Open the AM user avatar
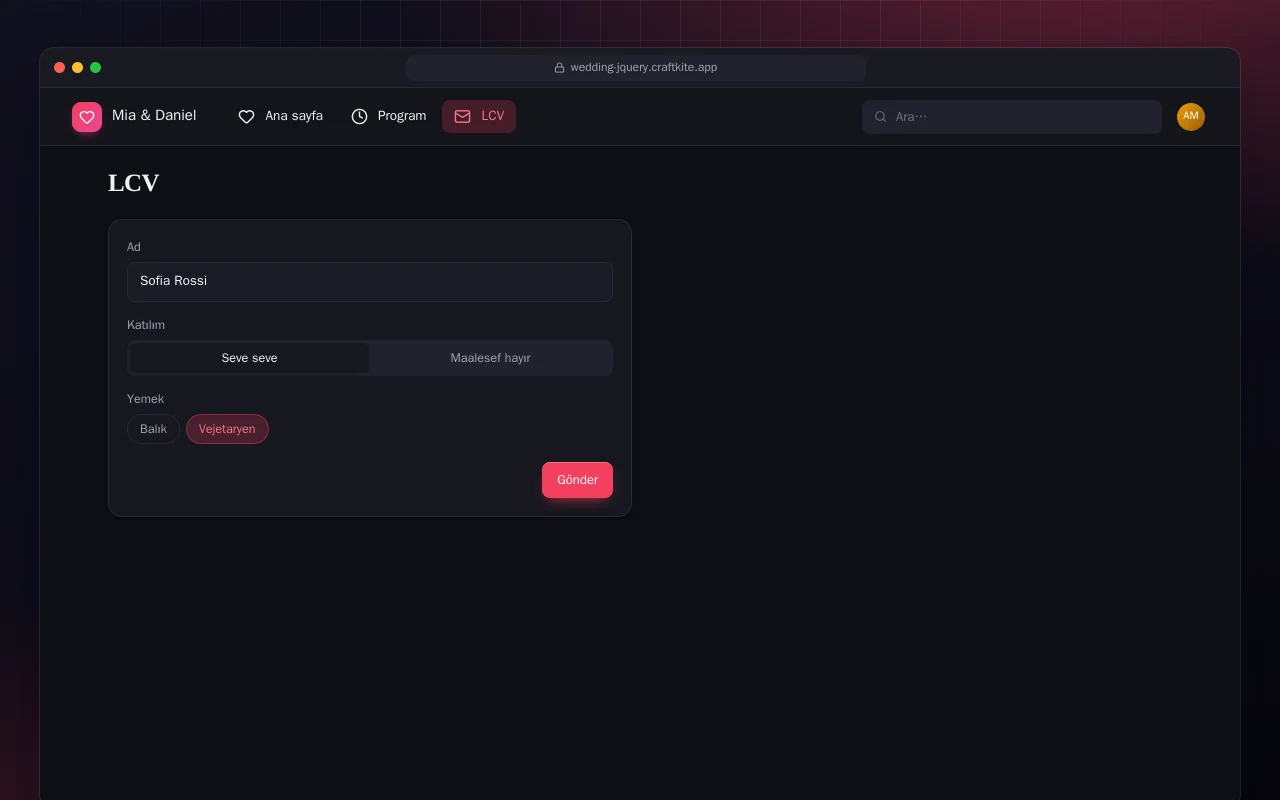Image resolution: width=1280 pixels, height=800 pixels. [1191, 117]
